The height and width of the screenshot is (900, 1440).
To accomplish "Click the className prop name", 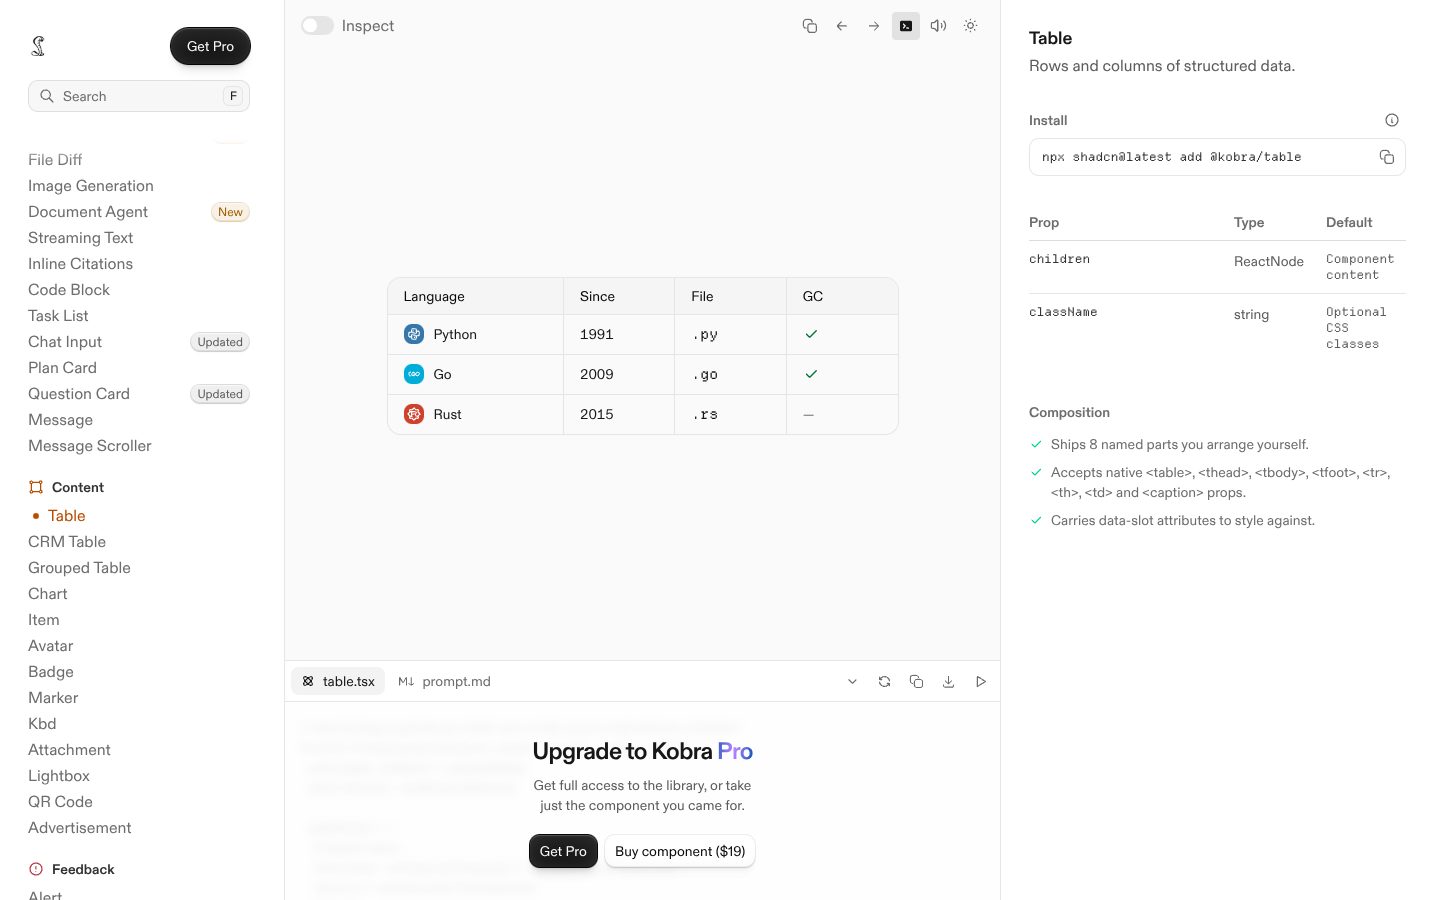I will [x=1063, y=312].
